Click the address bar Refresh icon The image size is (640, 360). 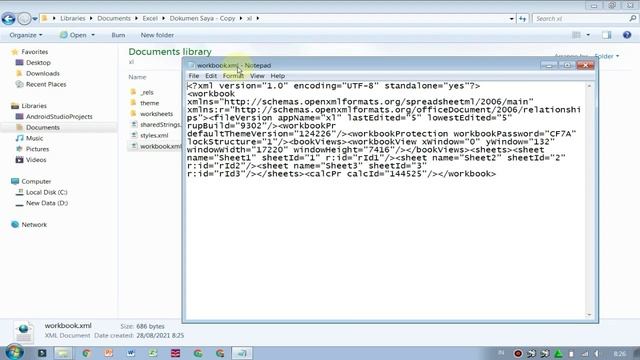coord(522,19)
